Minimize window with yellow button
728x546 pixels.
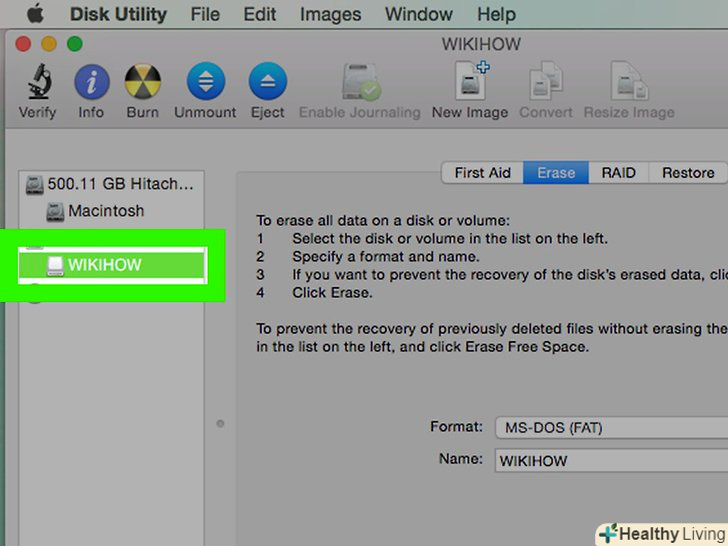49,44
